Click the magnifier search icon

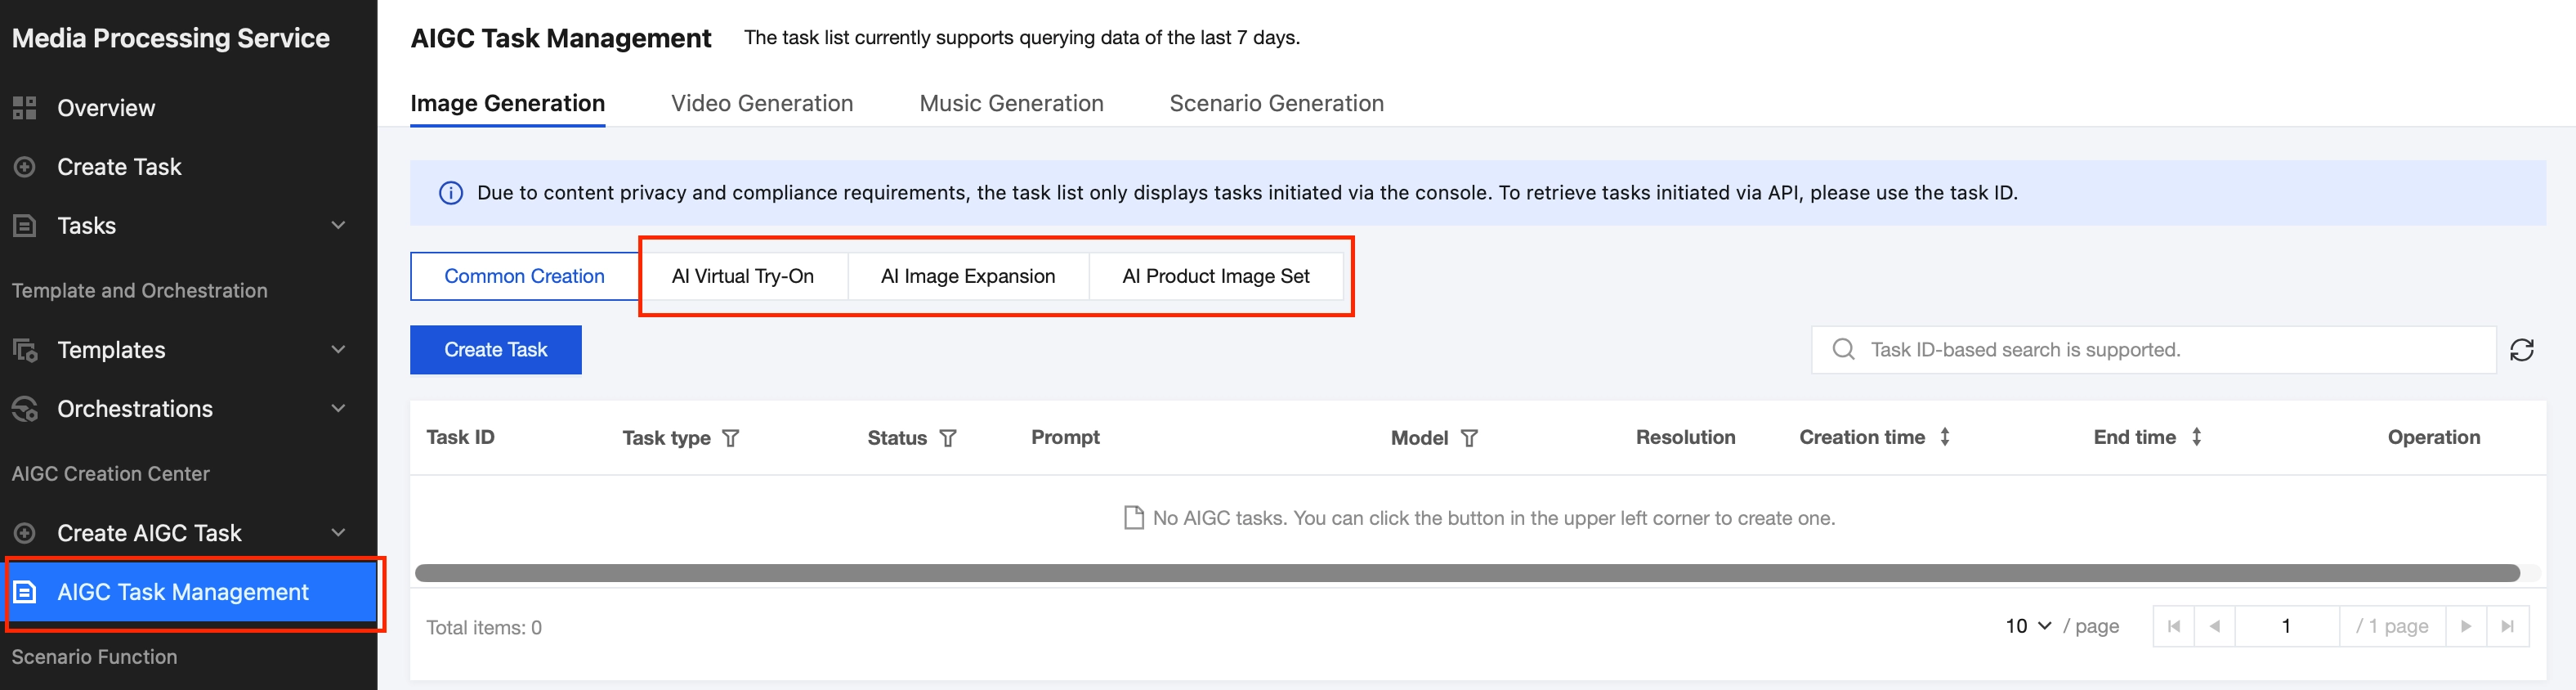click(1843, 349)
